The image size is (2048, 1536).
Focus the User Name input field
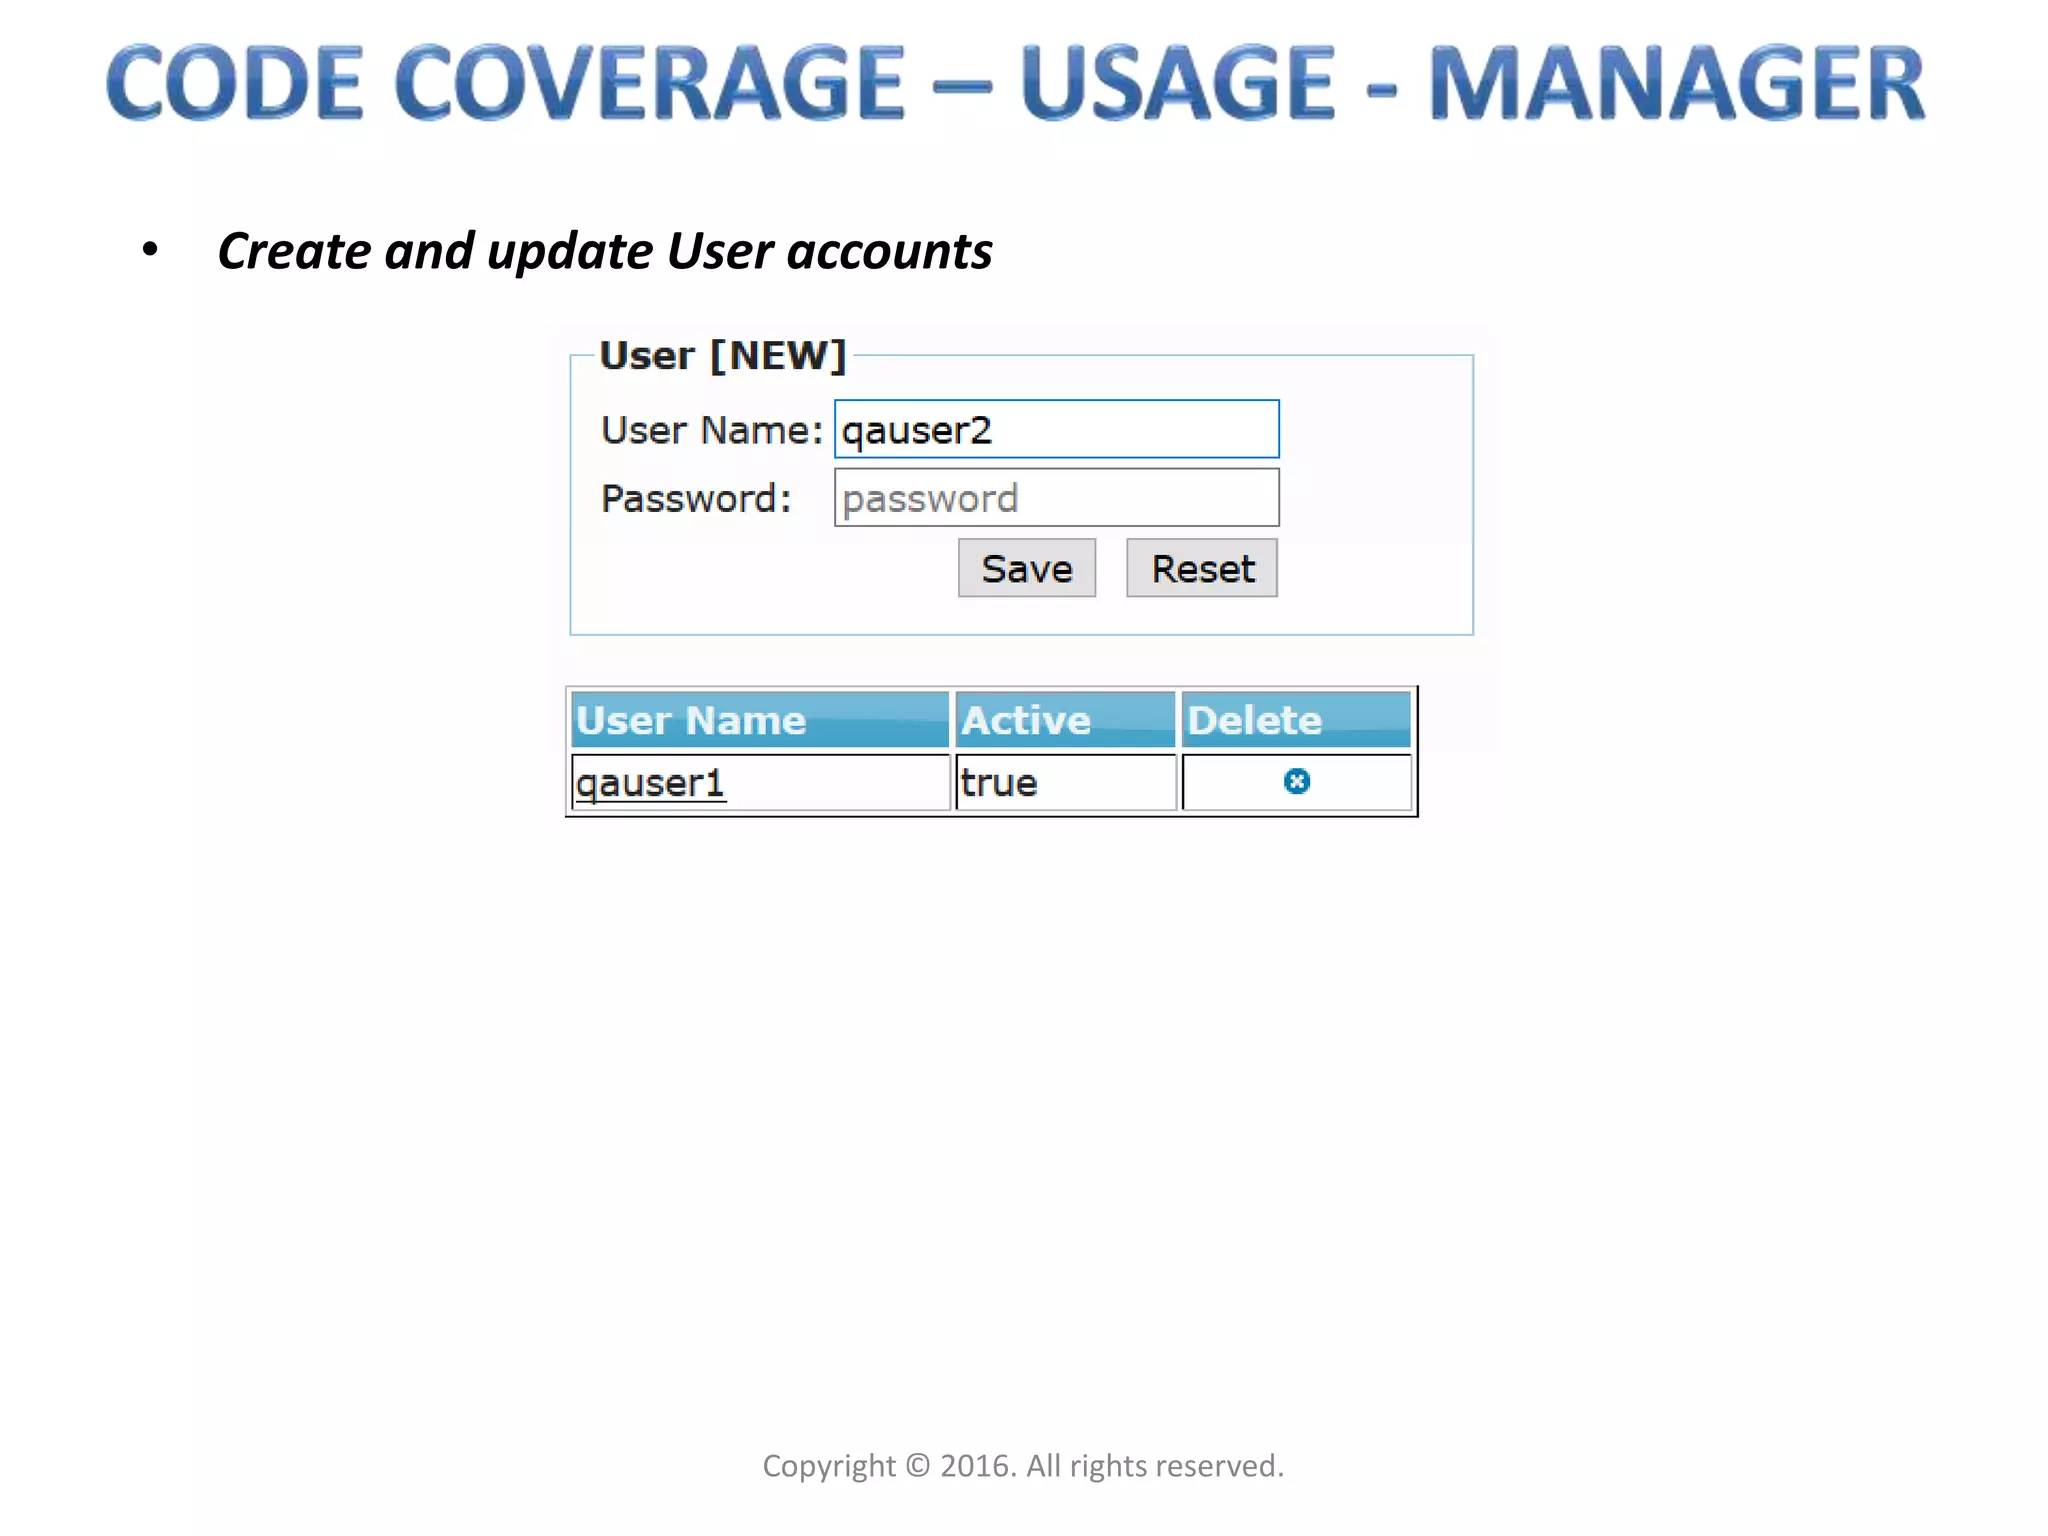pos(1057,429)
